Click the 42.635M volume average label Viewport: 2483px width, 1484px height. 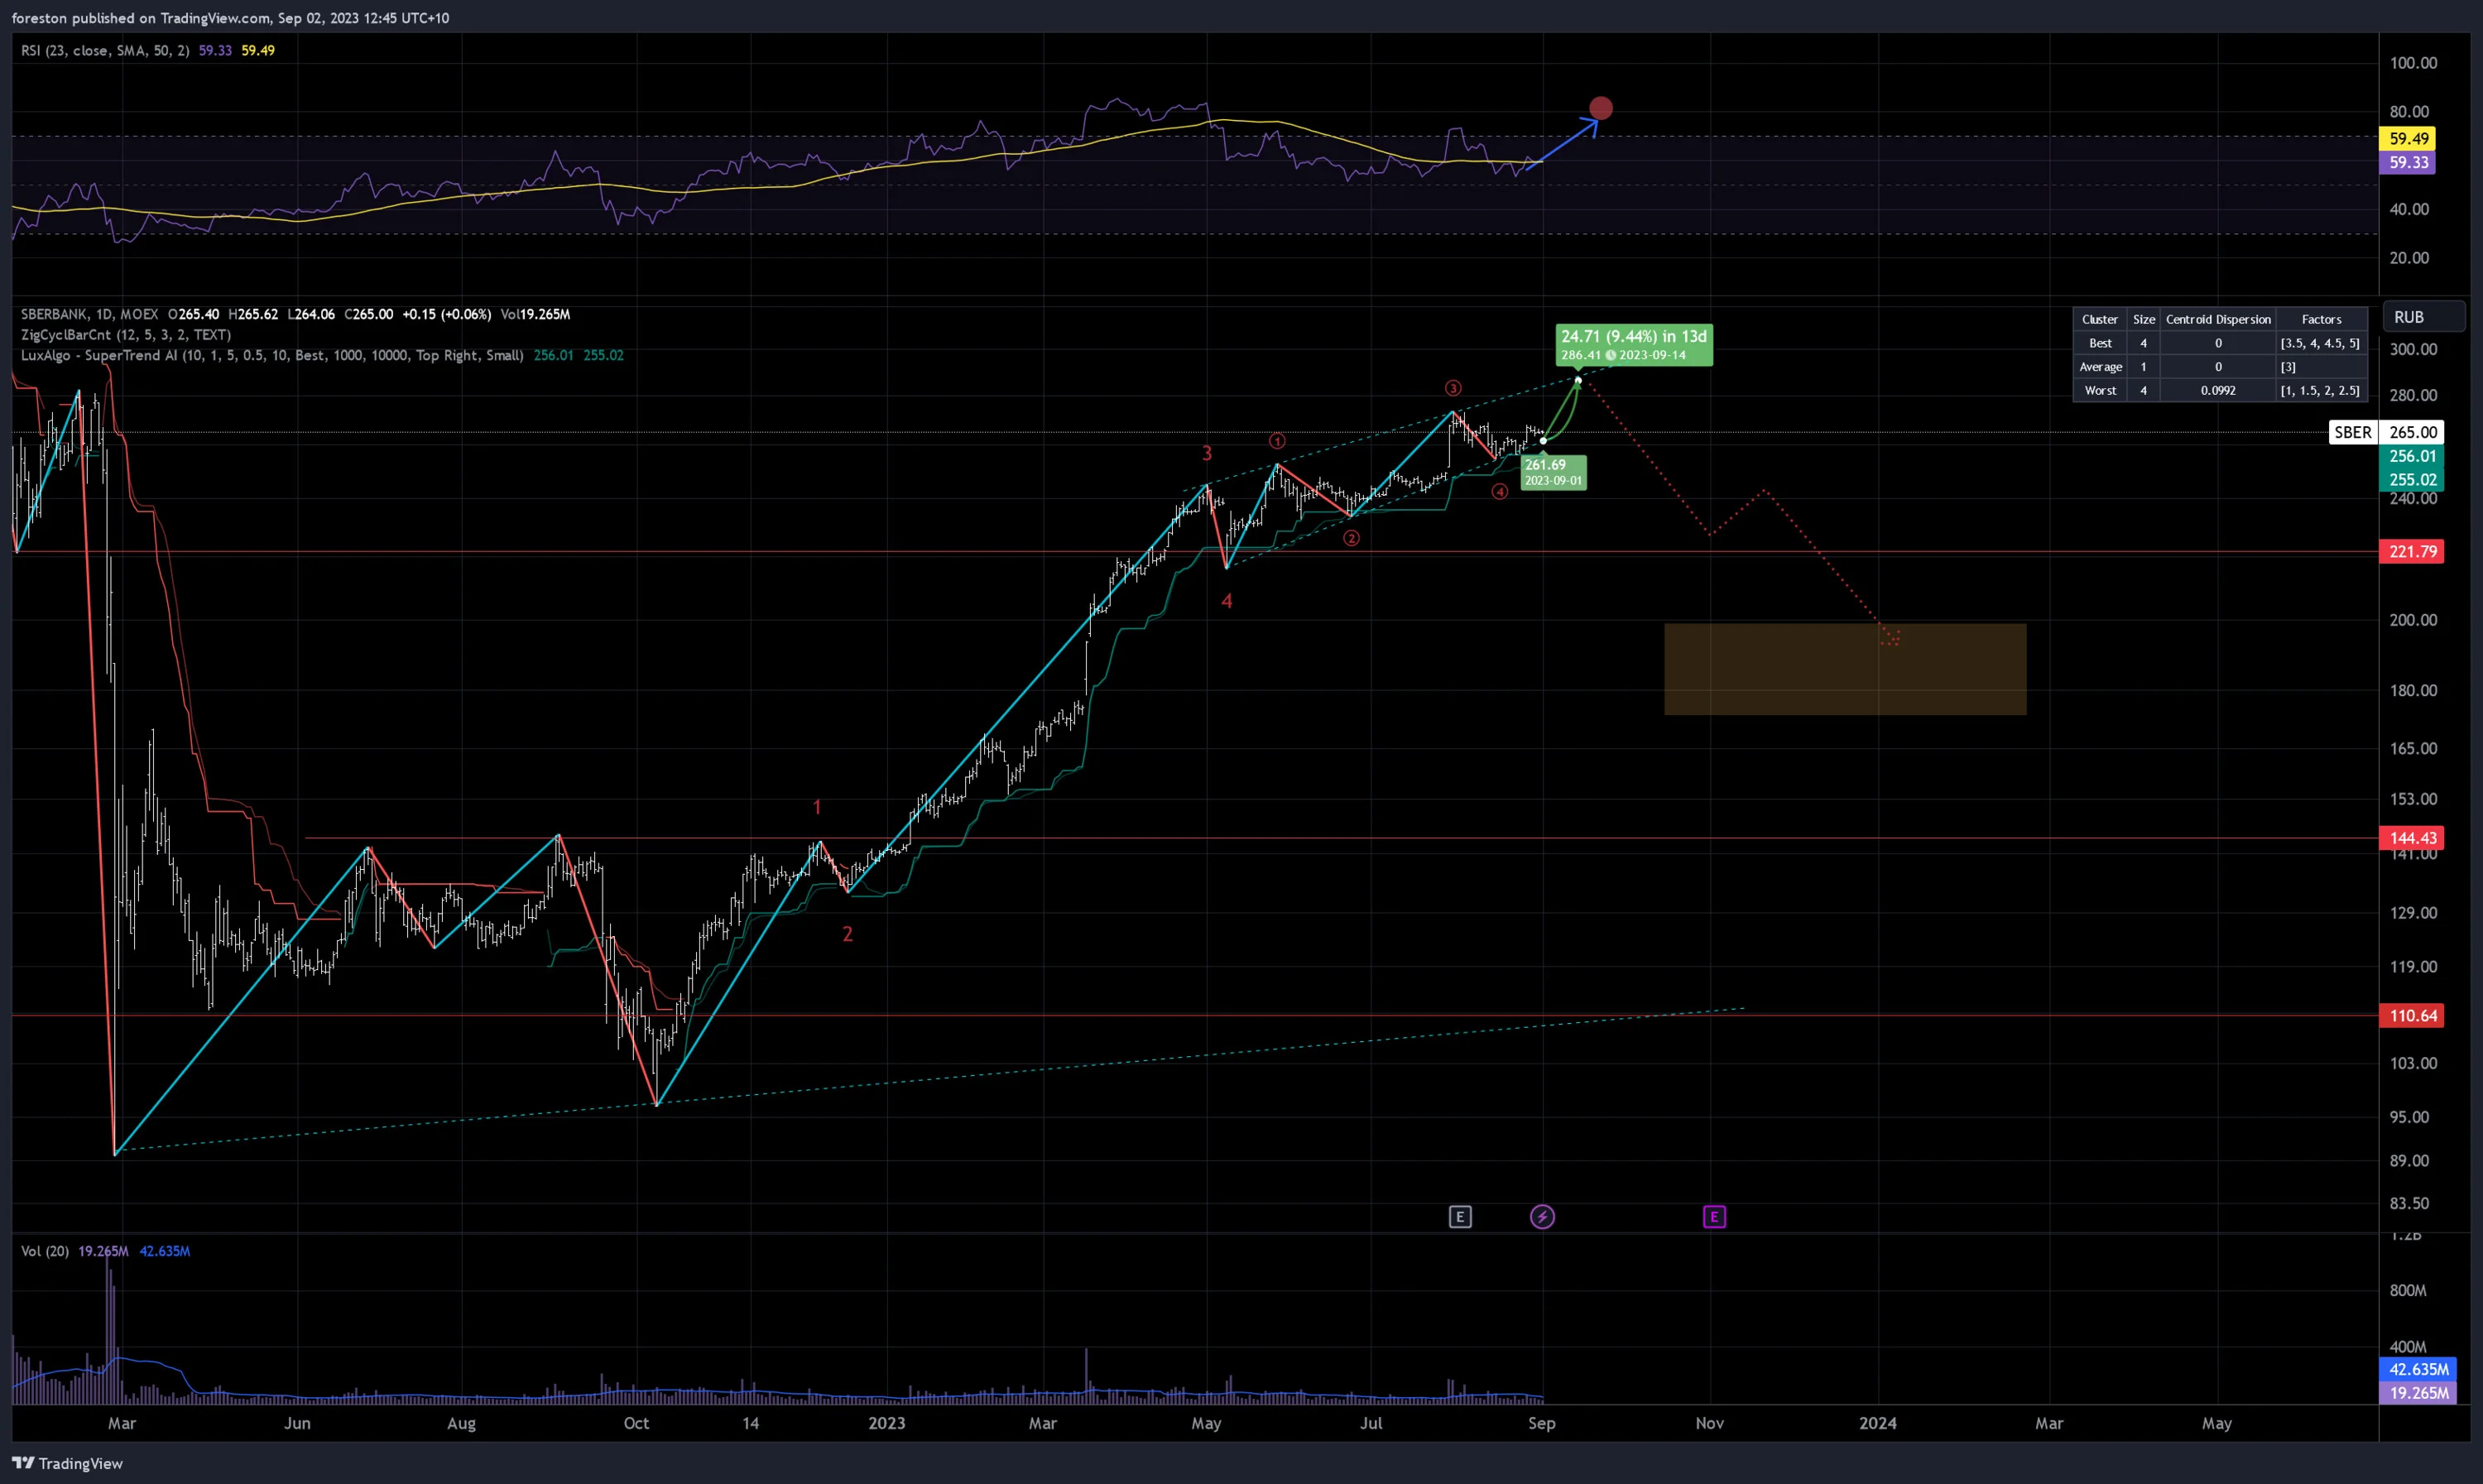tap(2418, 1369)
